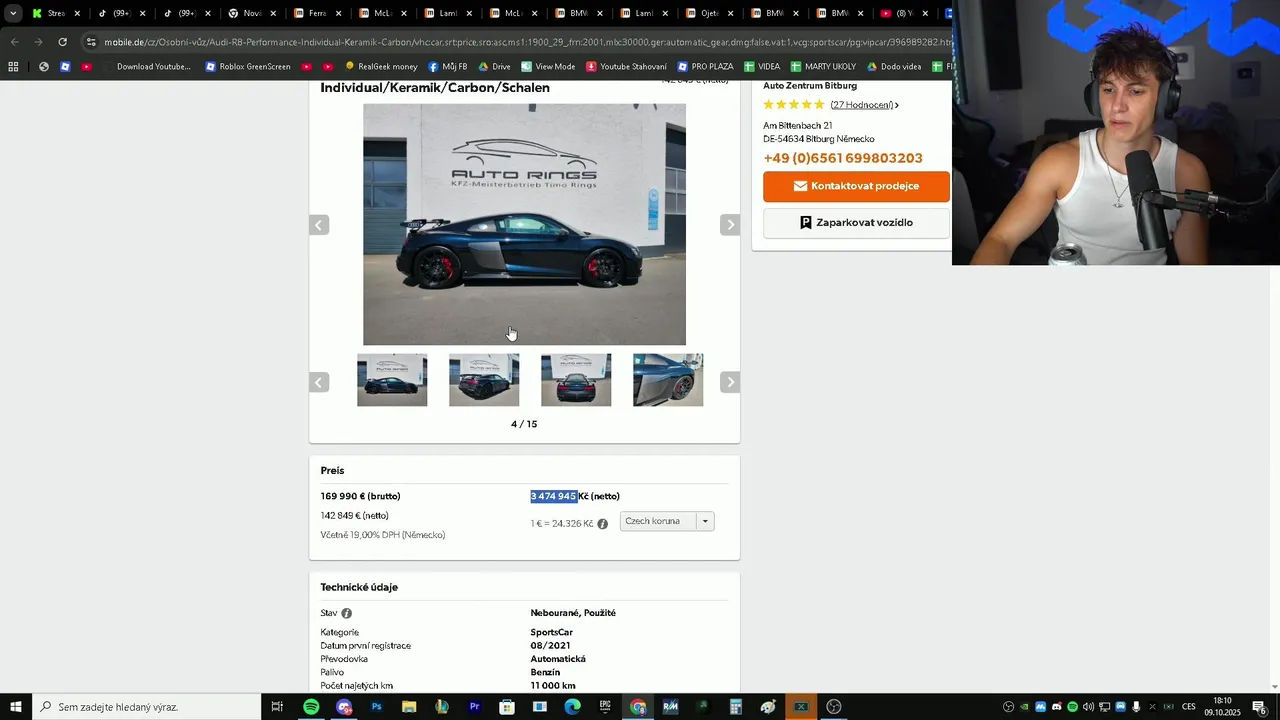Click Kontaktovat prodejce button
The image size is (1280, 720).
pos(856,186)
